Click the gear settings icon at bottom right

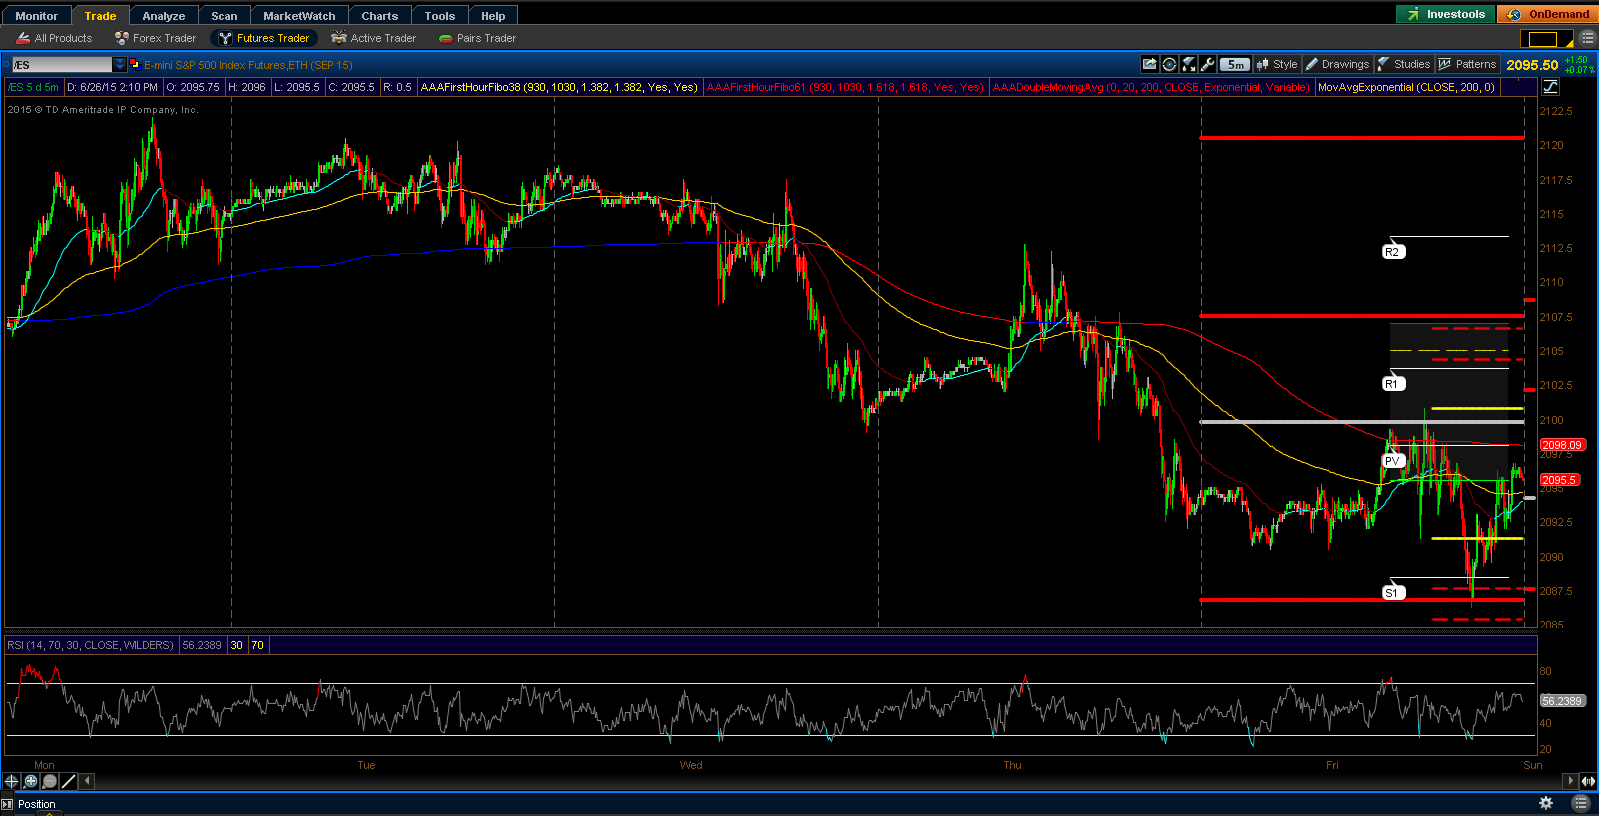pos(1546,803)
